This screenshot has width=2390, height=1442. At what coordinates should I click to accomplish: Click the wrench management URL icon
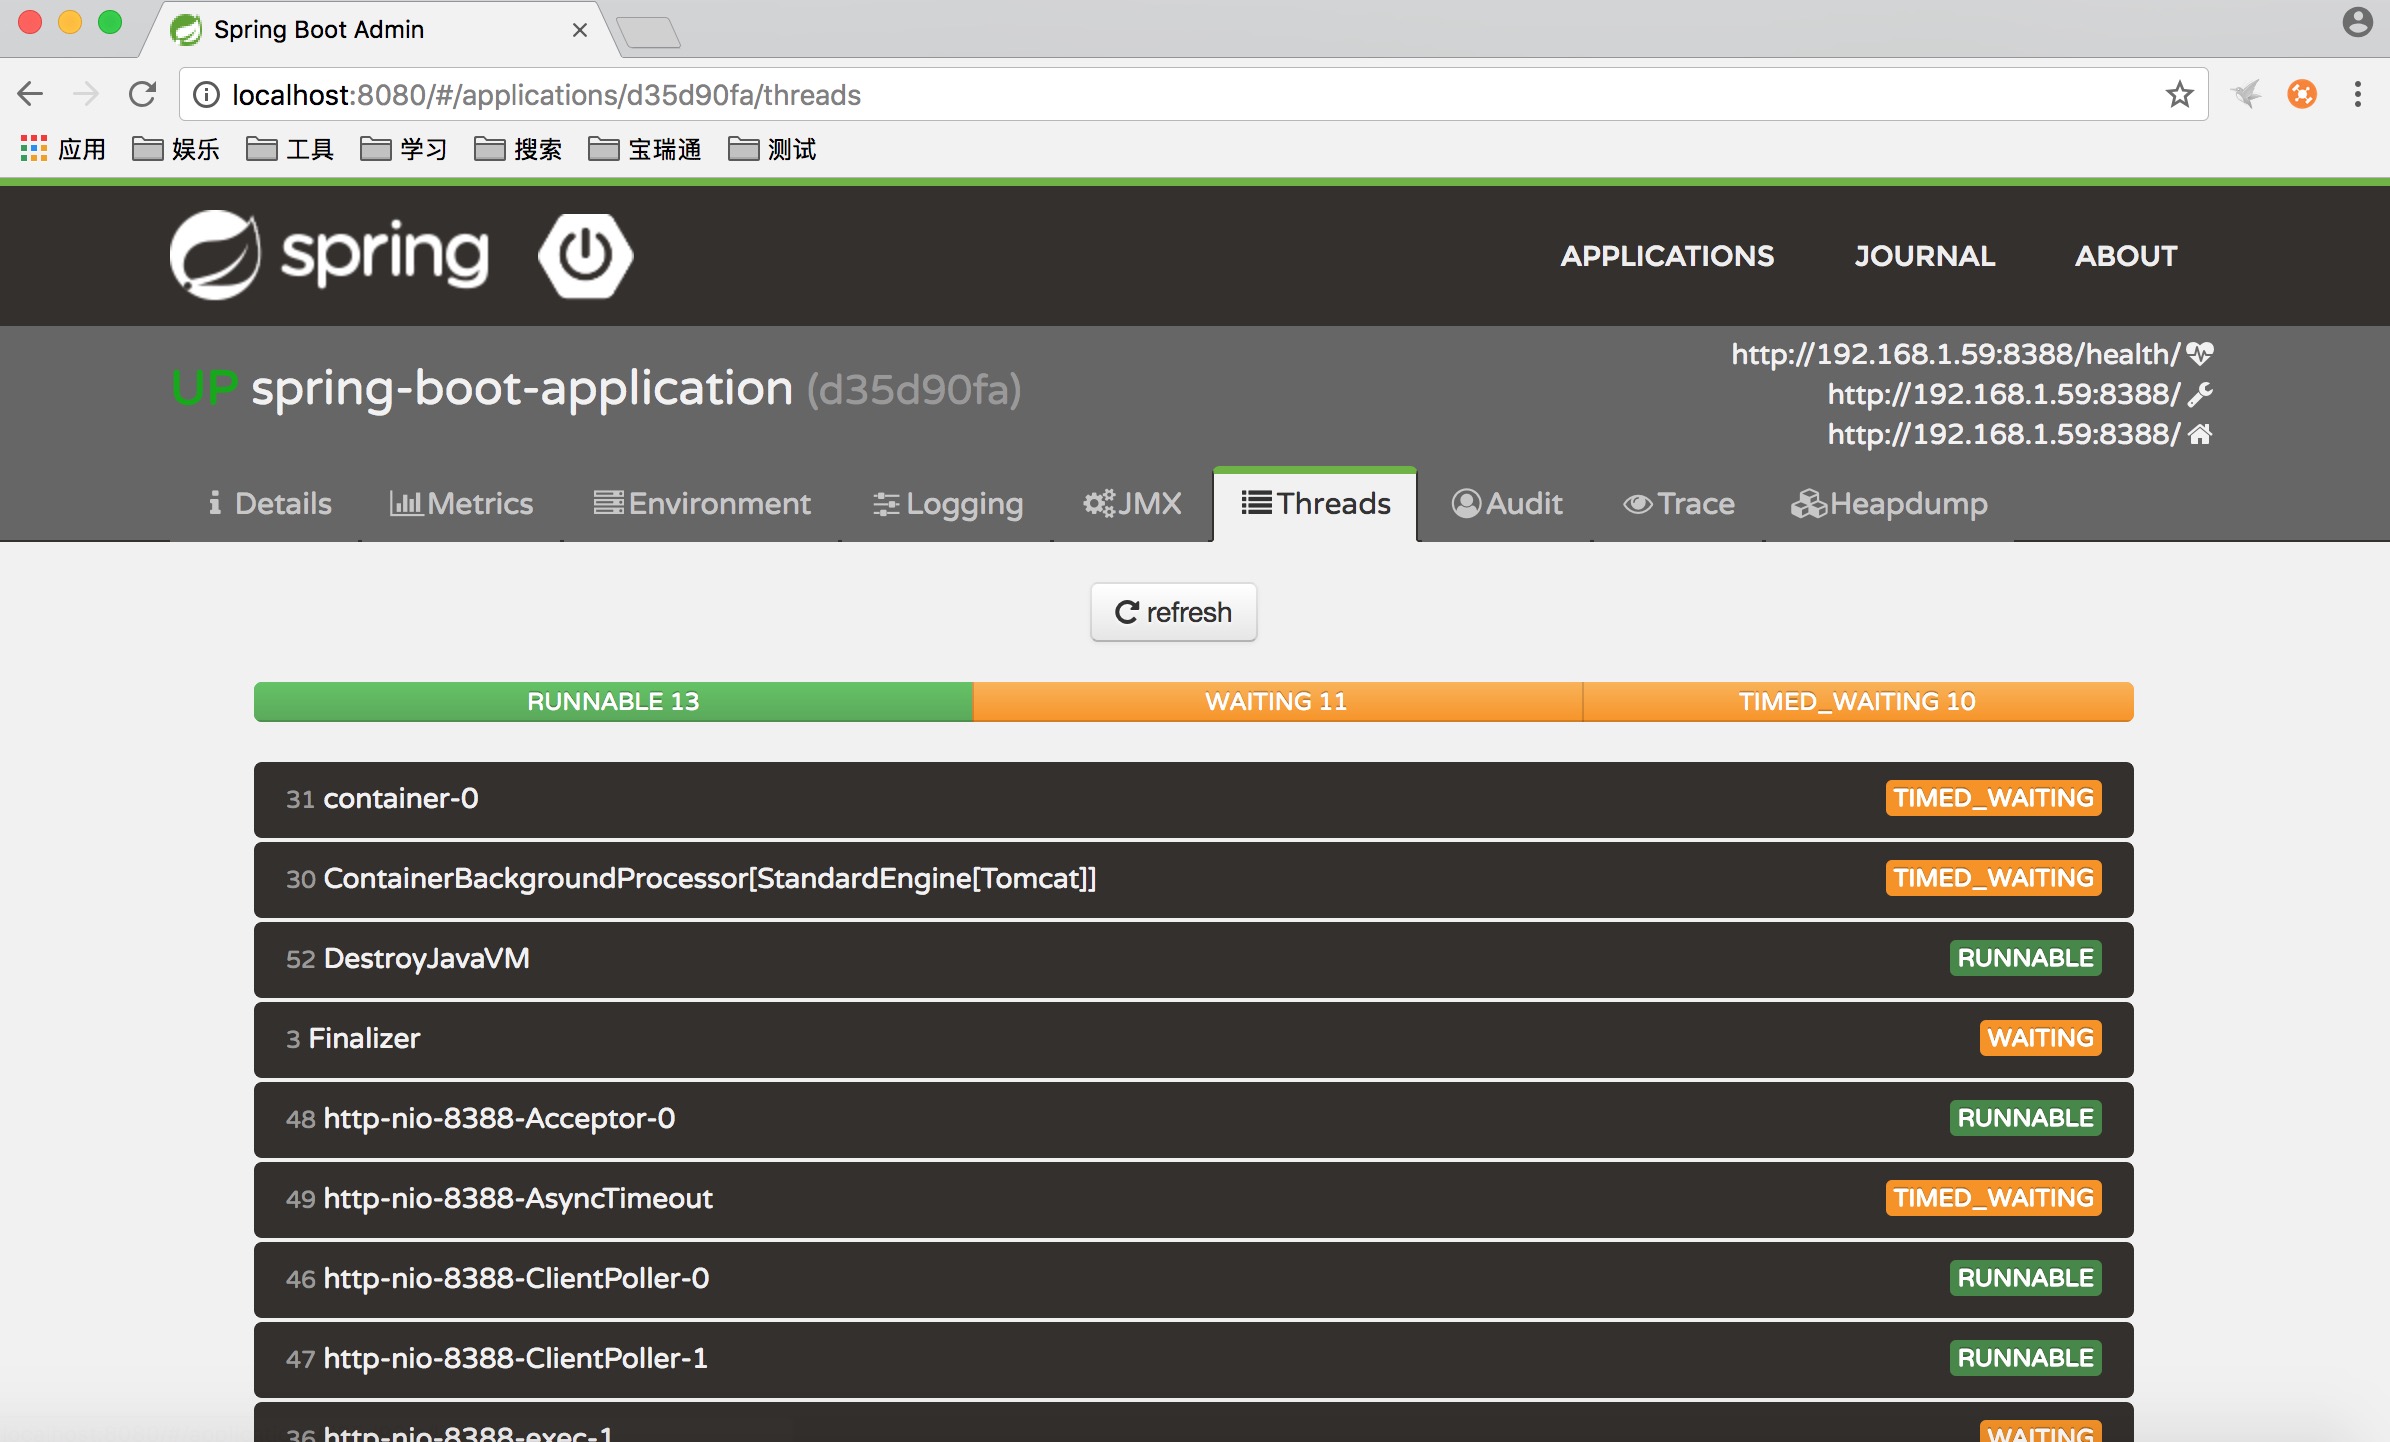pyautogui.click(x=2200, y=394)
